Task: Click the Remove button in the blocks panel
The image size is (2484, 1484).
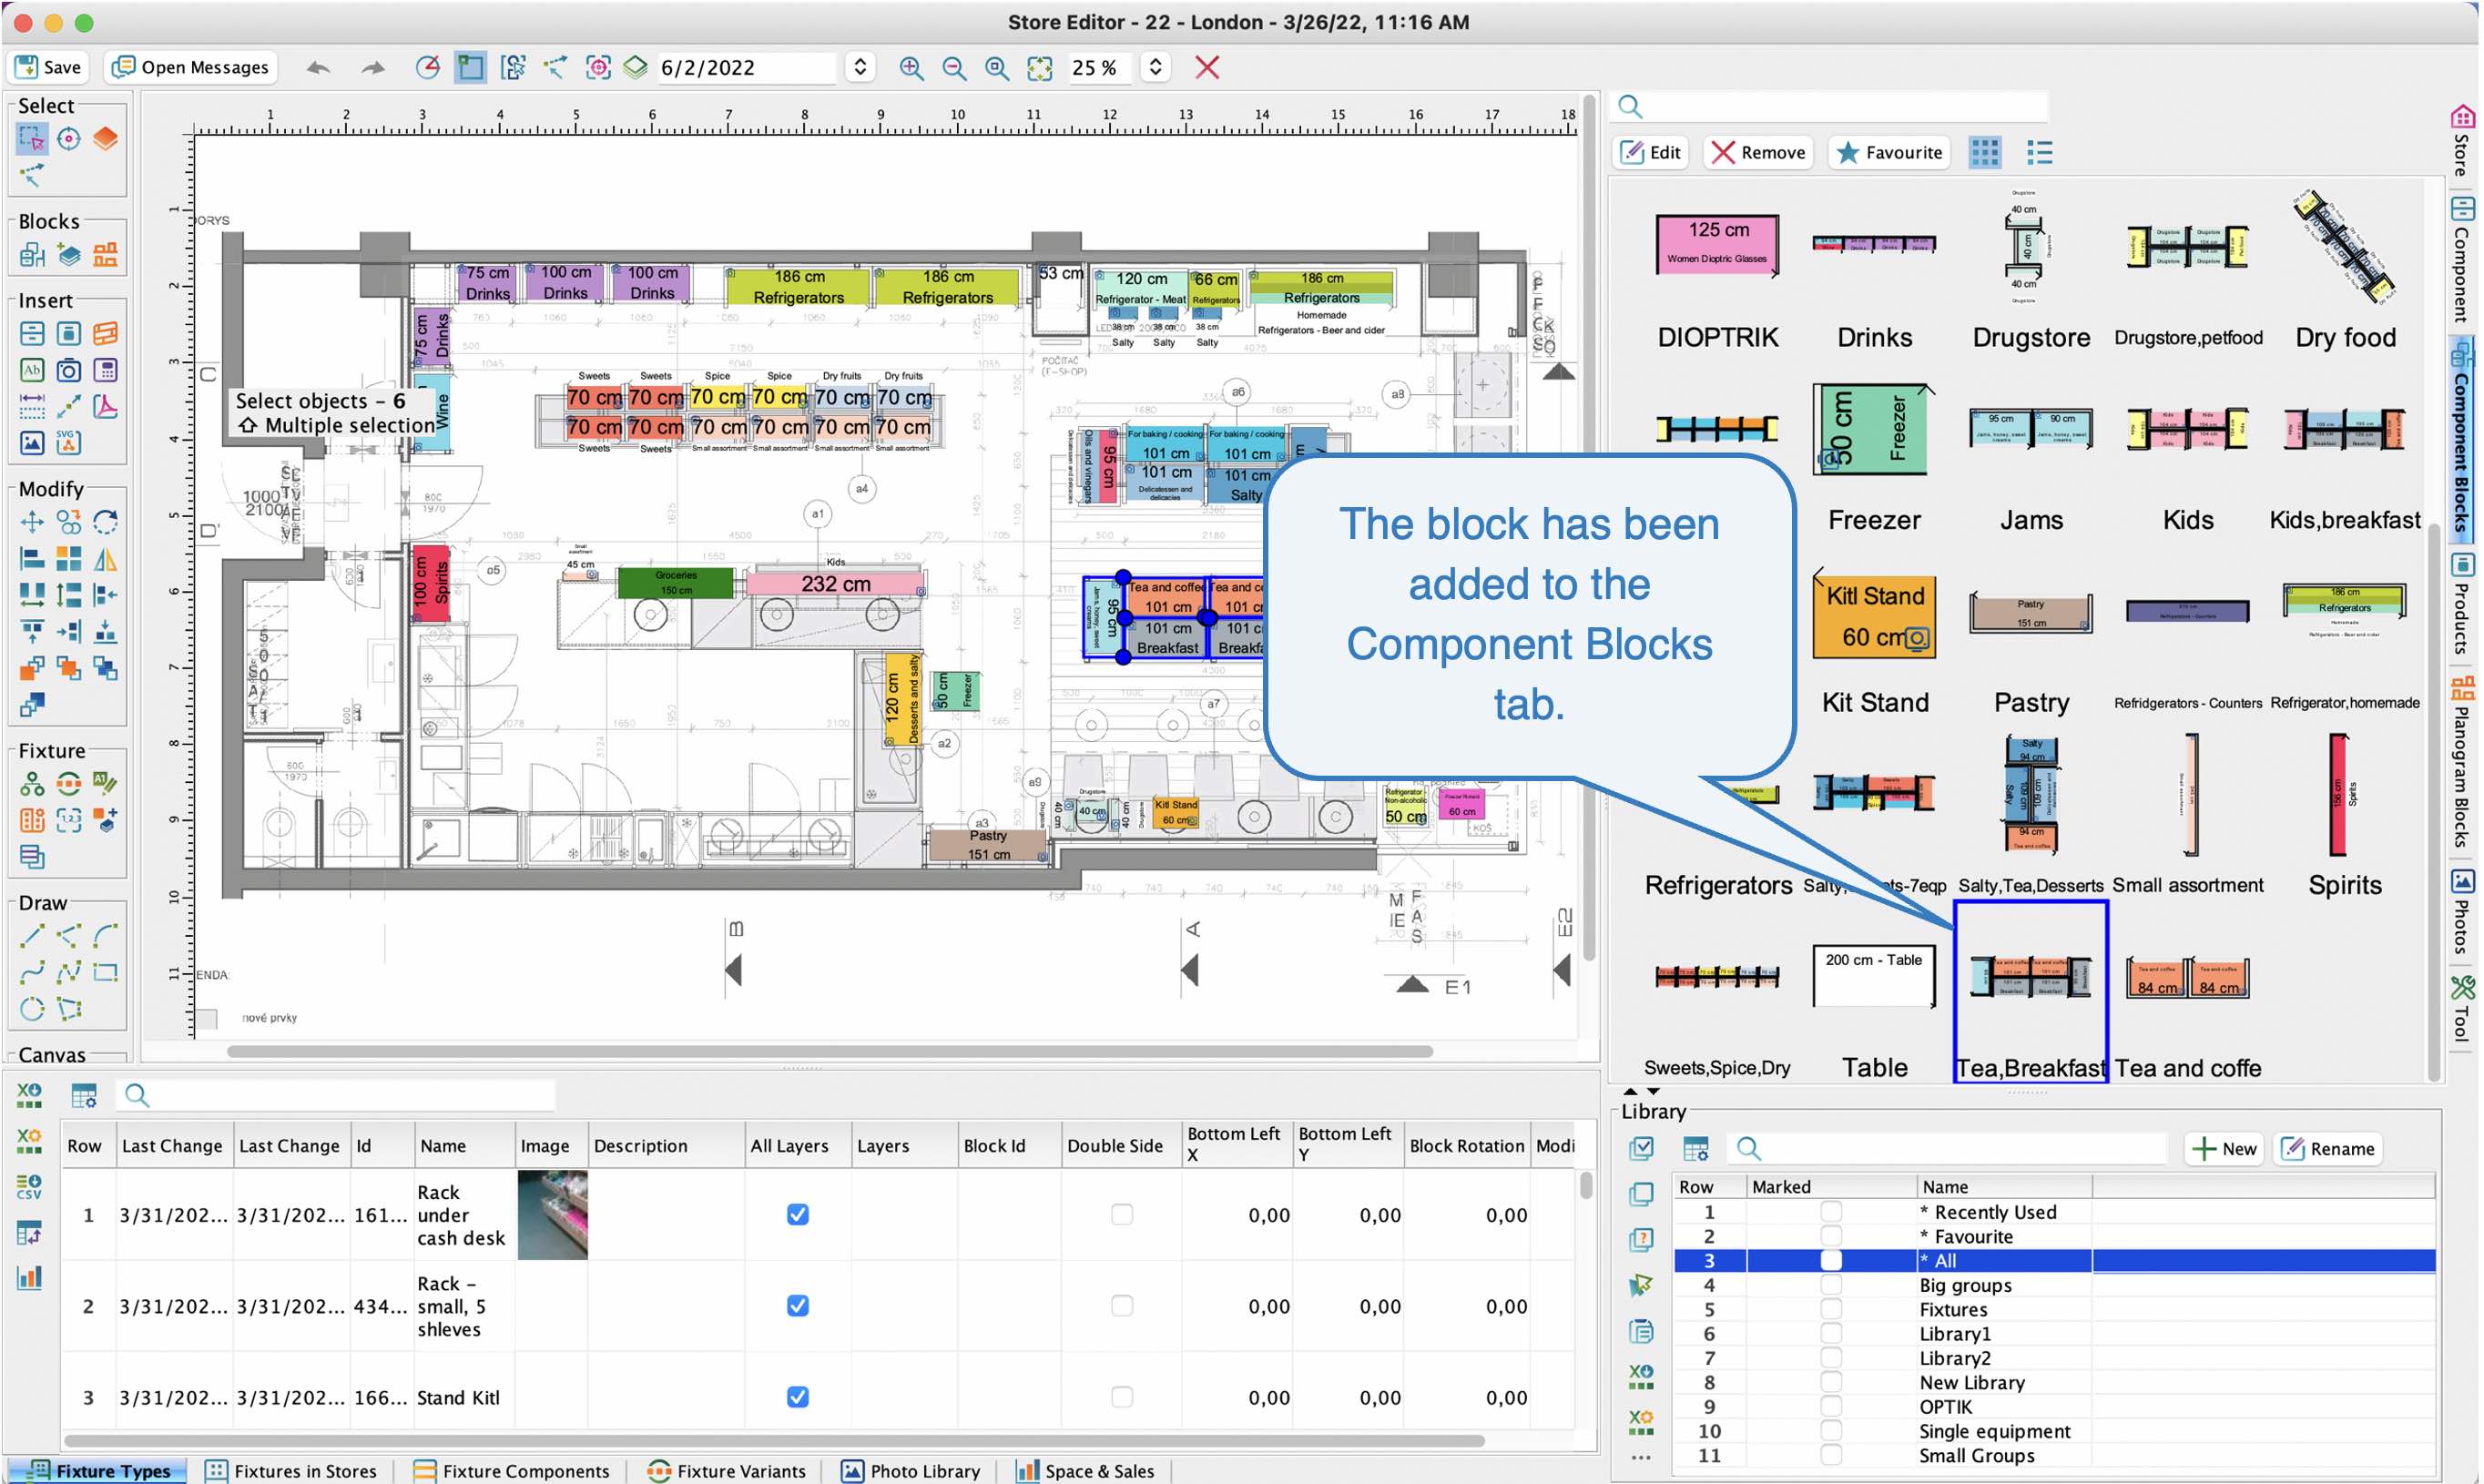Action: [x=1758, y=152]
